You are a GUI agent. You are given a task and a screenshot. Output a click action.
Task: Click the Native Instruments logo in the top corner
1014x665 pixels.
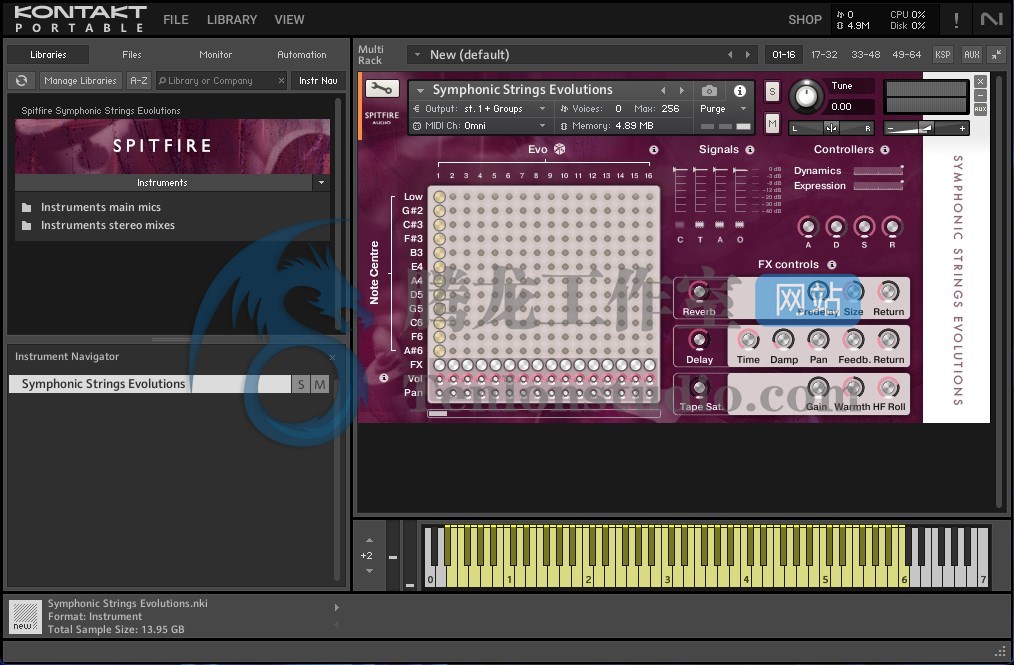pos(991,19)
